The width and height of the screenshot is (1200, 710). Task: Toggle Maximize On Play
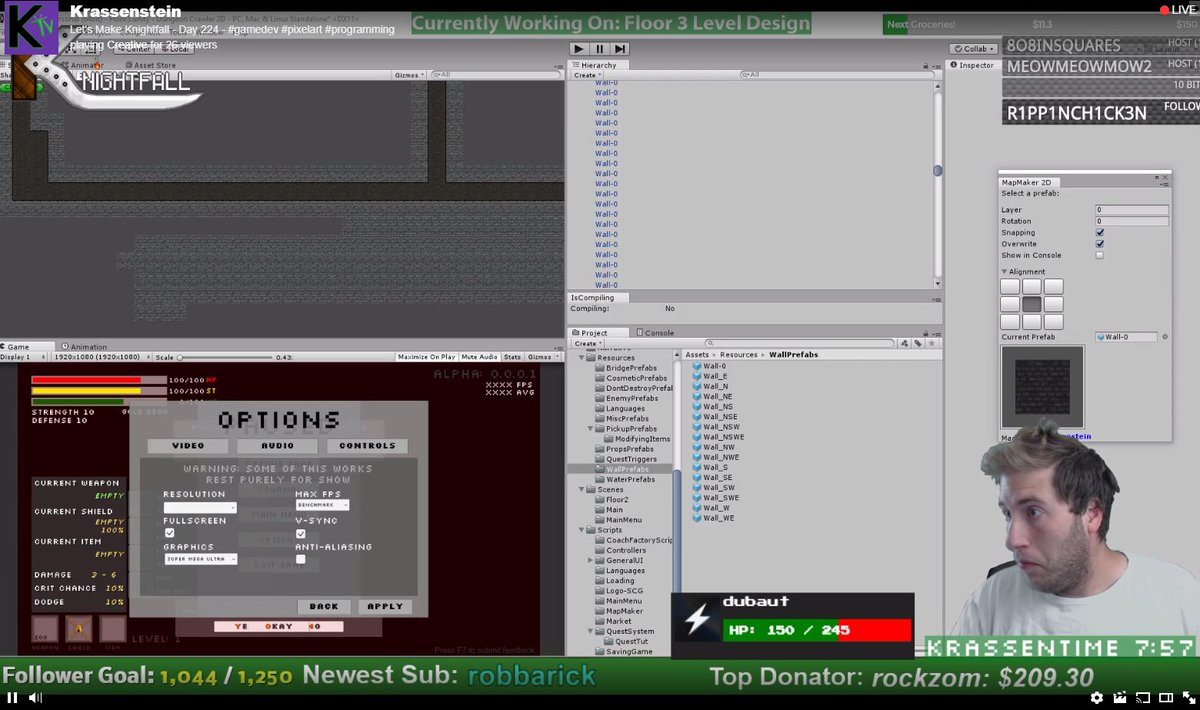[x=426, y=357]
